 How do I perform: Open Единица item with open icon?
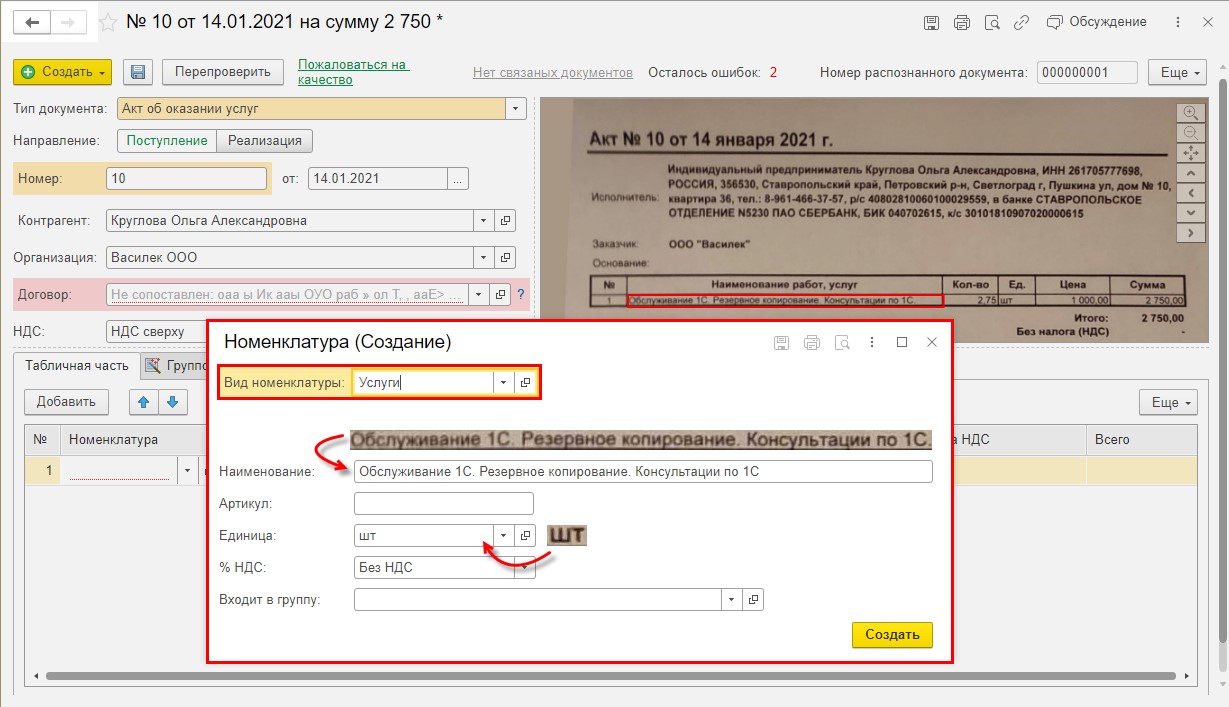pos(525,536)
